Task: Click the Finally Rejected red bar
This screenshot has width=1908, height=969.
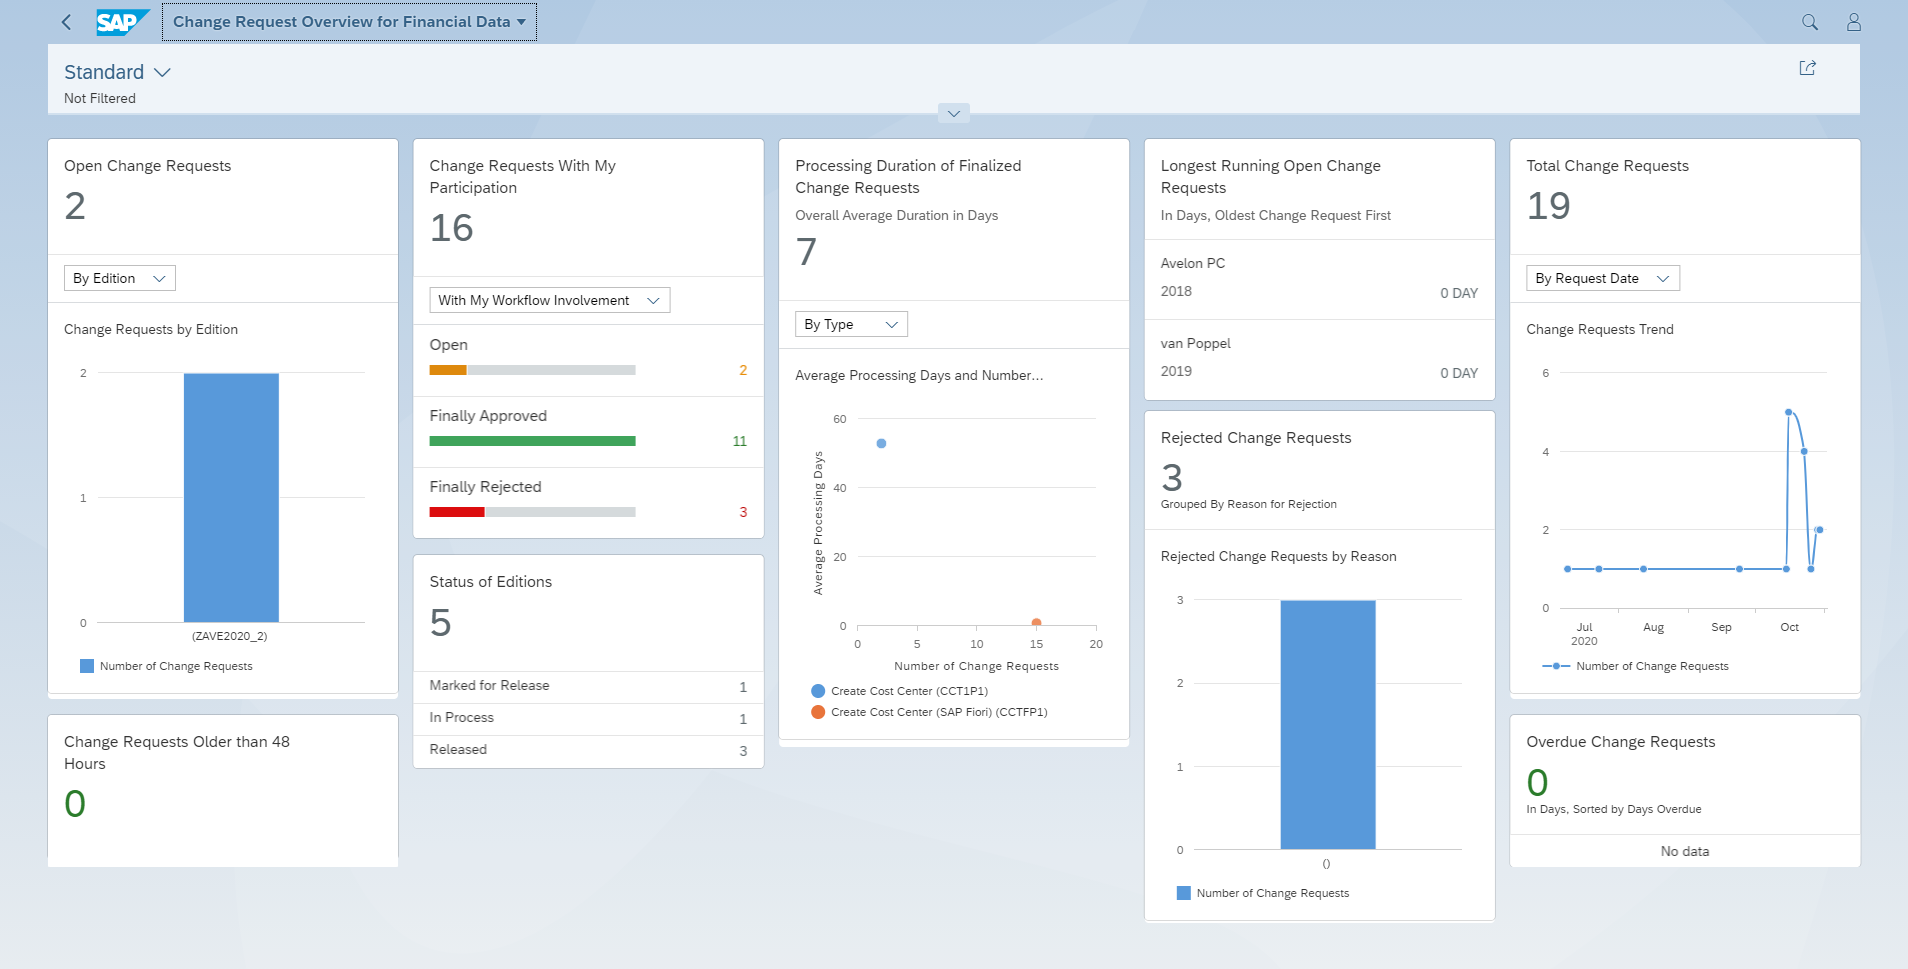Action: click(x=457, y=512)
